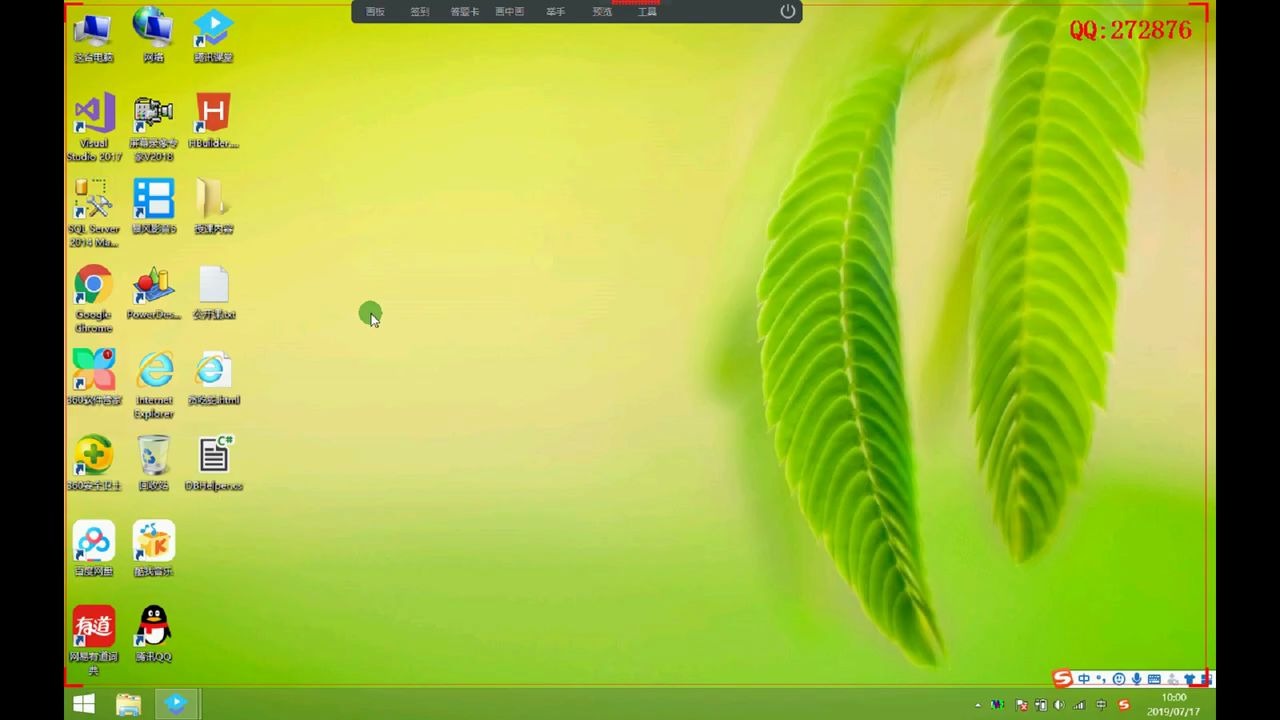Select the screen recorder V2018 camera icon
Viewport: 1280px width, 720px height.
153,127
